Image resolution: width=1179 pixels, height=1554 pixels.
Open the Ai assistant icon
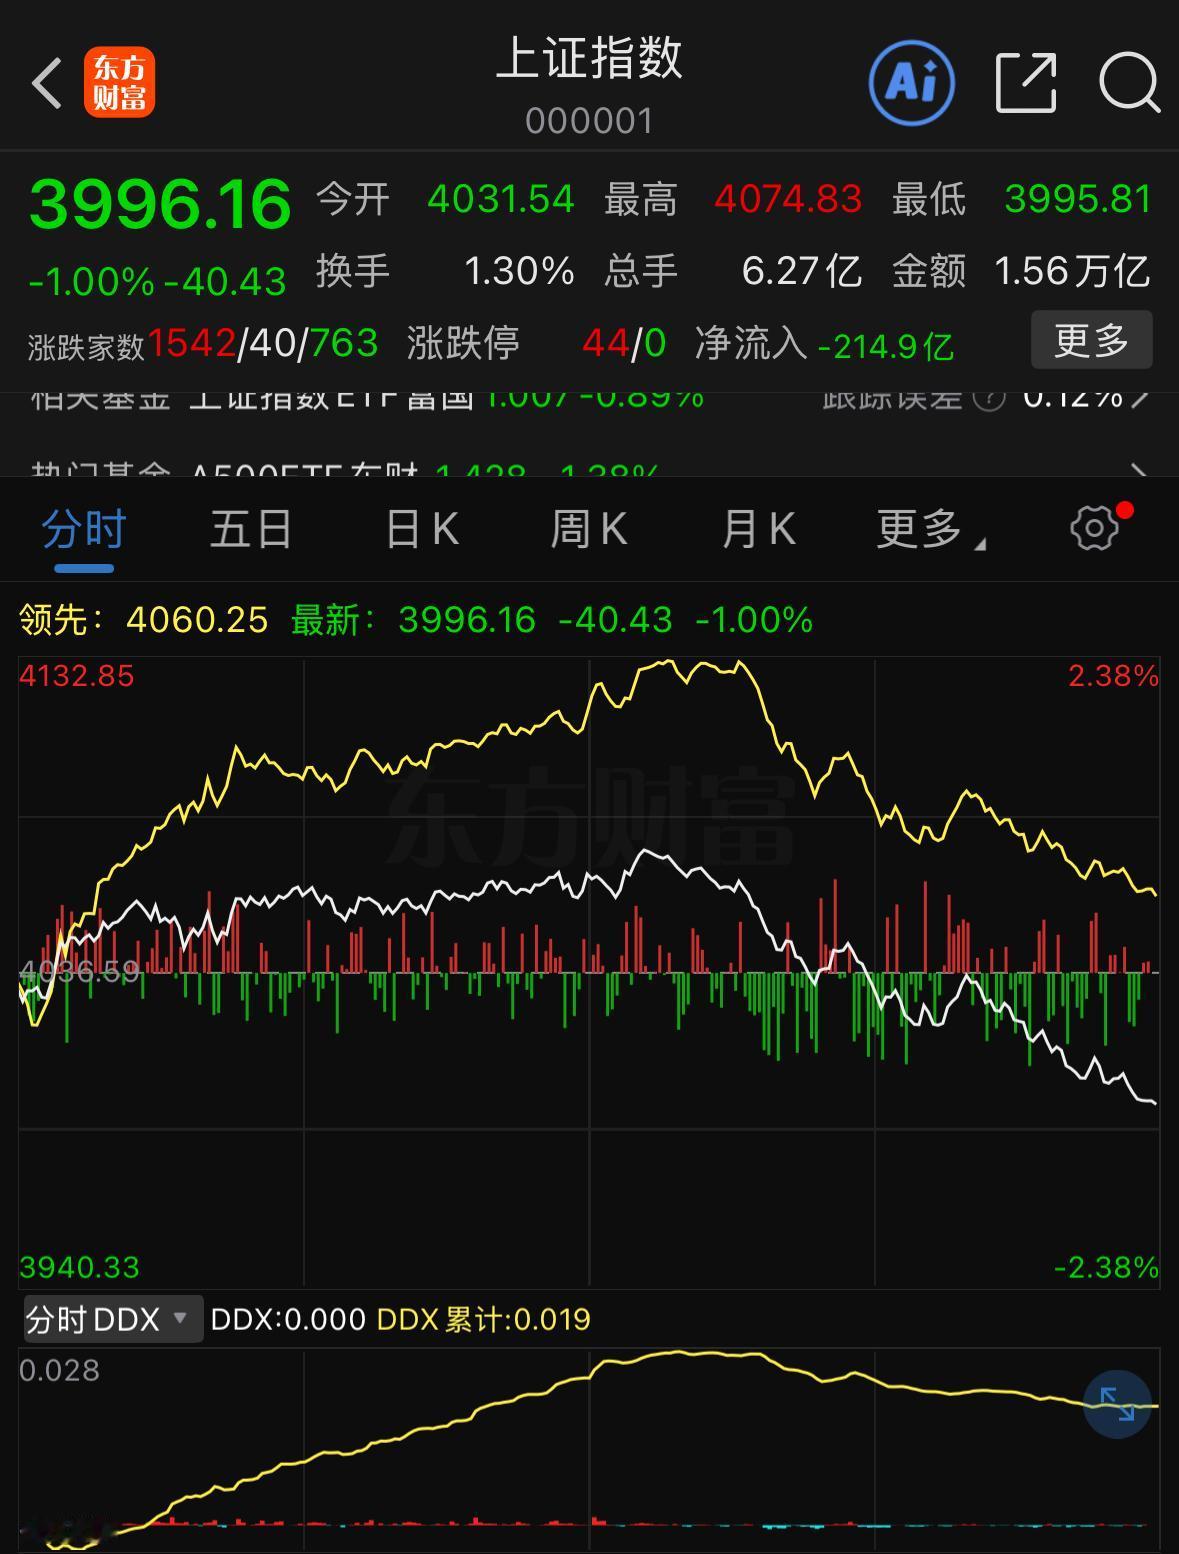click(x=912, y=83)
